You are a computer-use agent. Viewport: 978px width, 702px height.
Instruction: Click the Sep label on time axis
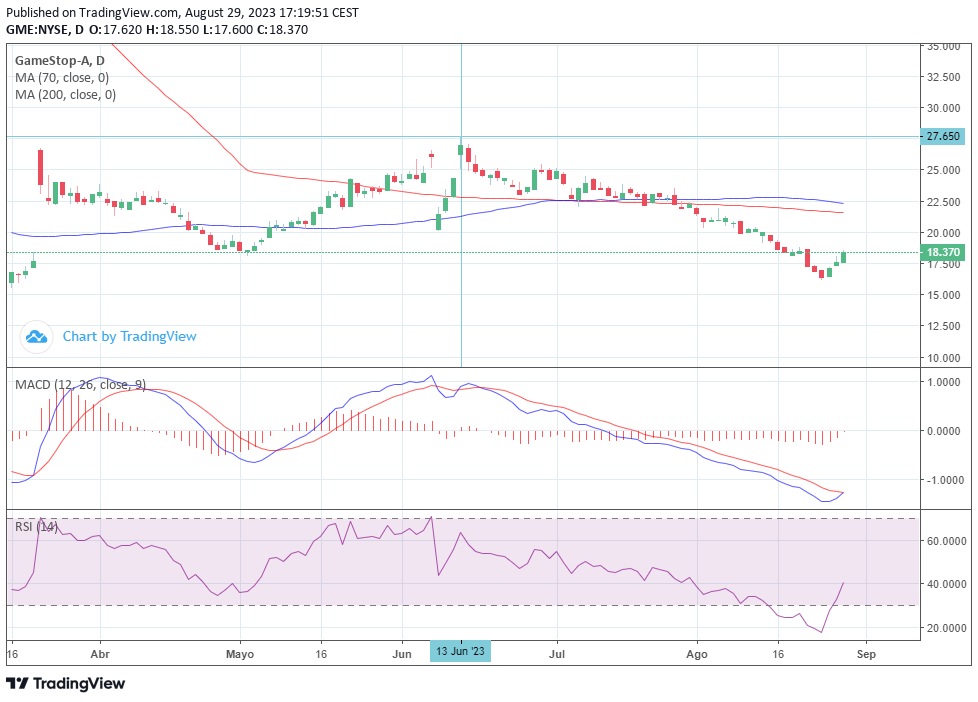click(x=866, y=654)
